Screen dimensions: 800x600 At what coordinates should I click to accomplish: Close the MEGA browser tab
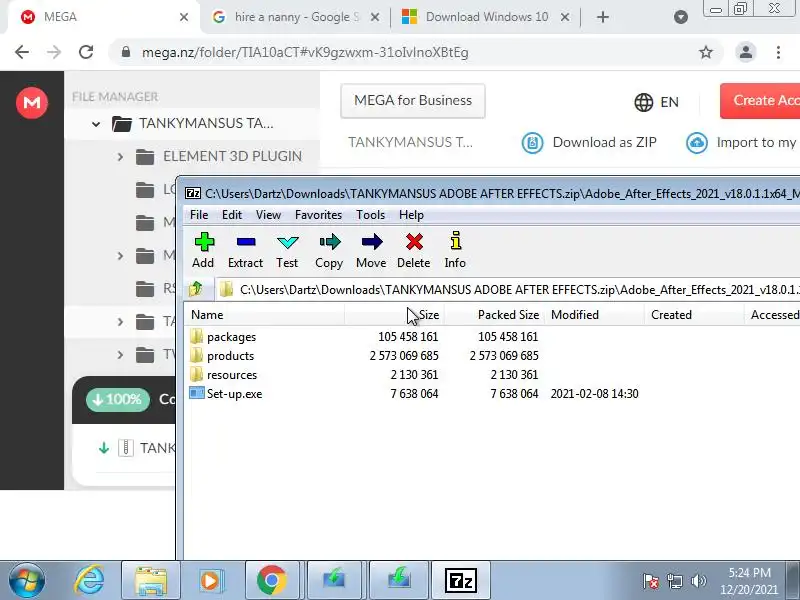coord(184,17)
